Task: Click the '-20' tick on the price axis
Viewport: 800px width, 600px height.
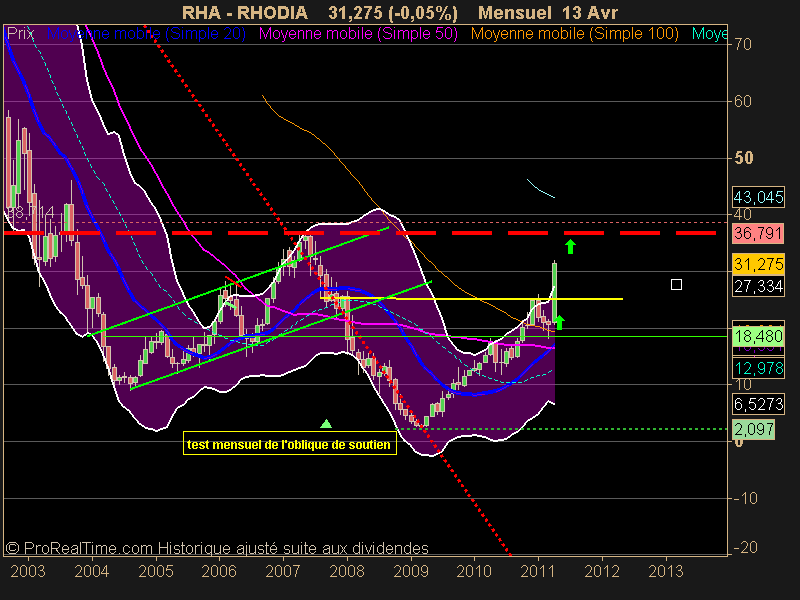Action: [x=745, y=547]
